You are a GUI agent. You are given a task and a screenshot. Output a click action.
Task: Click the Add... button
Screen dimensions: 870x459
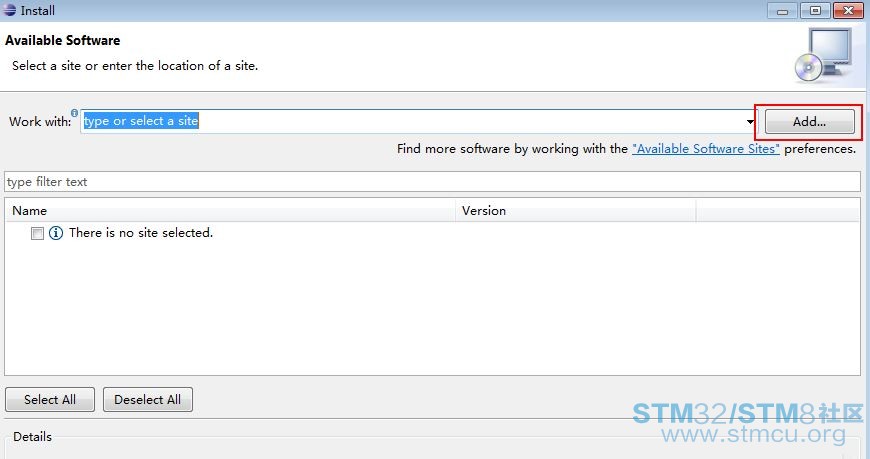810,122
